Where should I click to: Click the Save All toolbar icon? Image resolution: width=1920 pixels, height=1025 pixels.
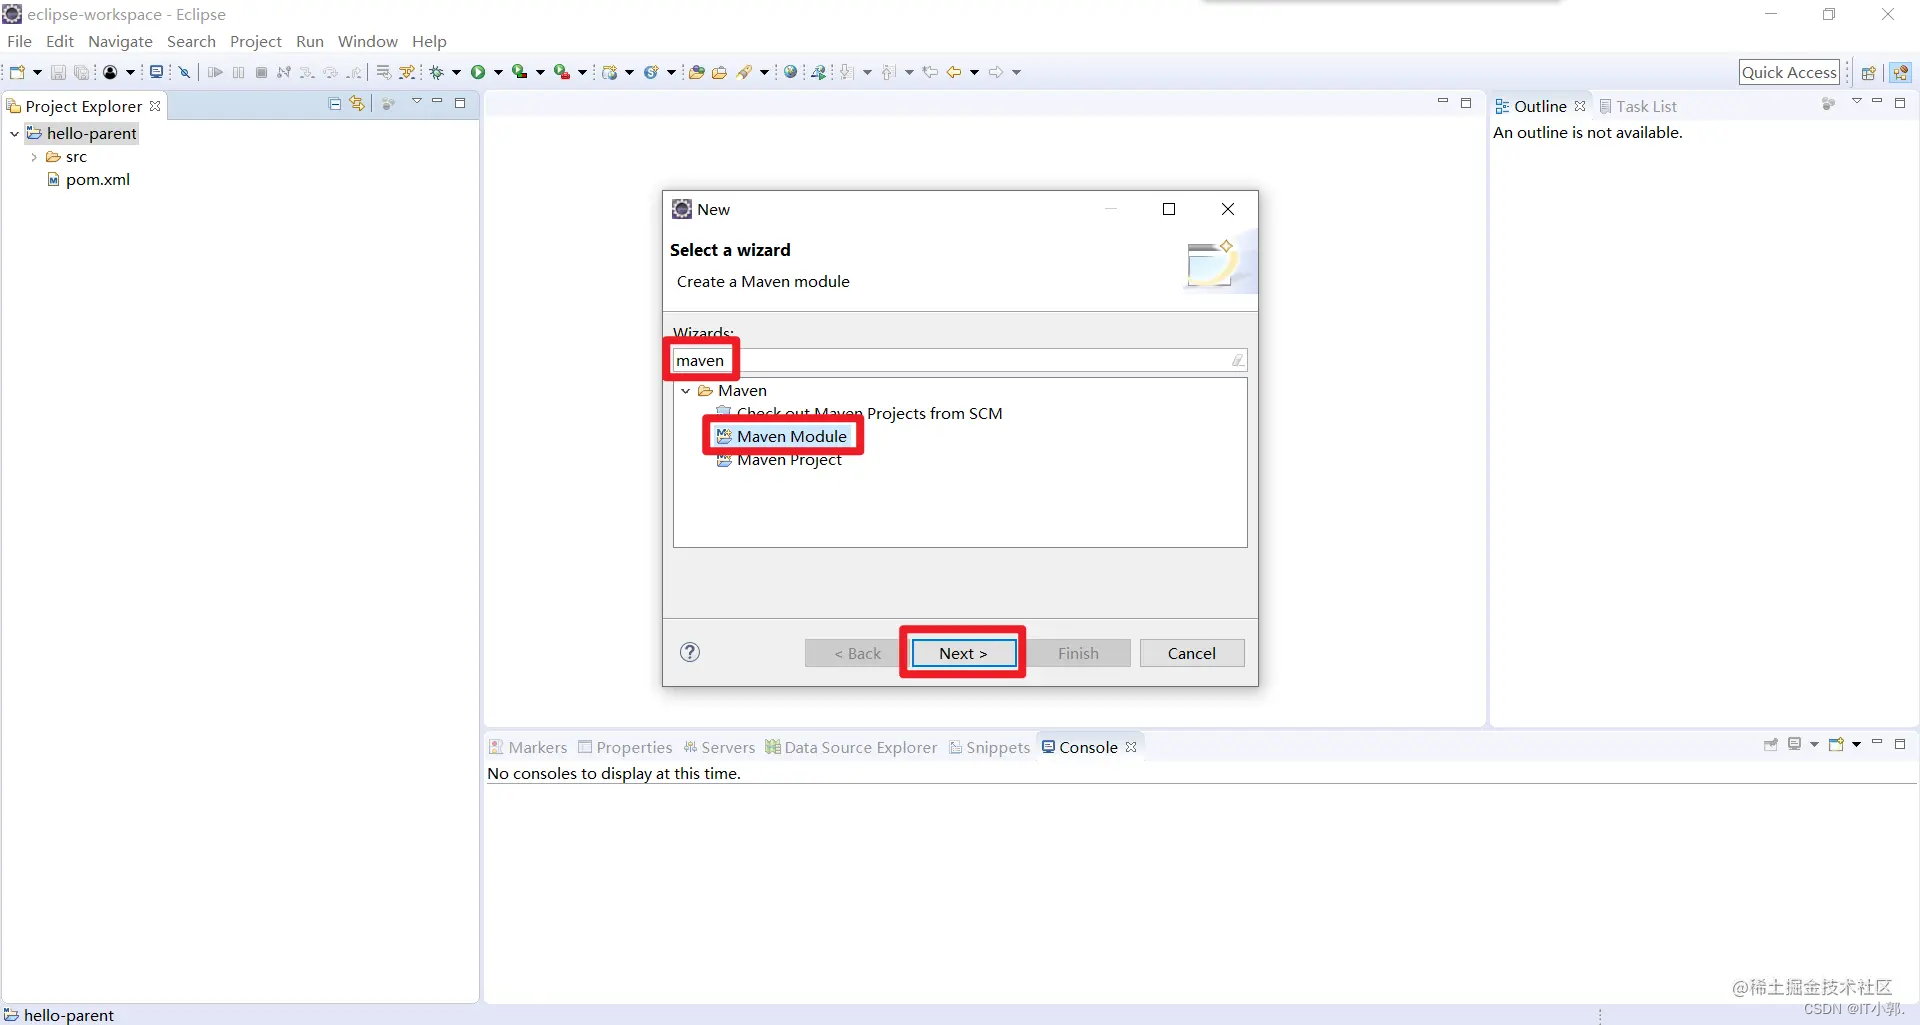pyautogui.click(x=82, y=72)
